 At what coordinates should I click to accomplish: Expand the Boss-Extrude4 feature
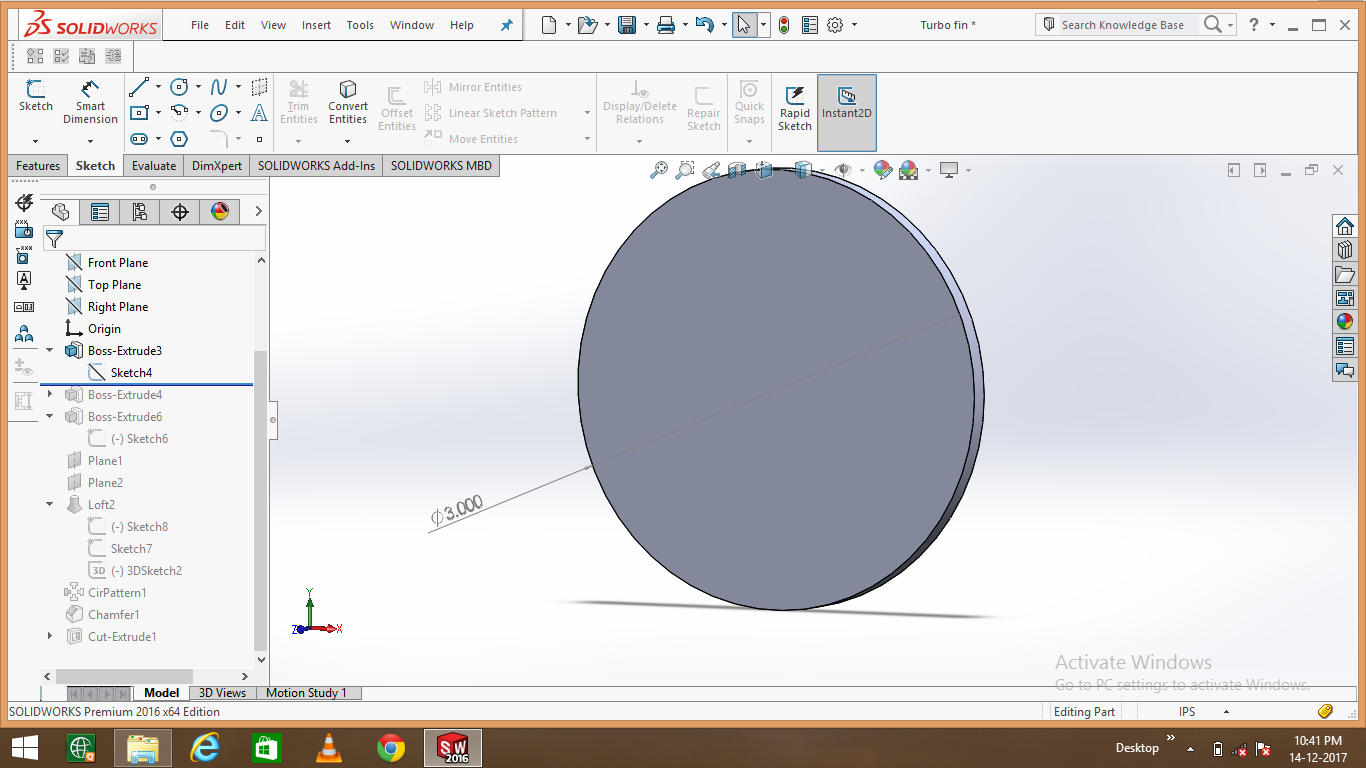(50, 395)
